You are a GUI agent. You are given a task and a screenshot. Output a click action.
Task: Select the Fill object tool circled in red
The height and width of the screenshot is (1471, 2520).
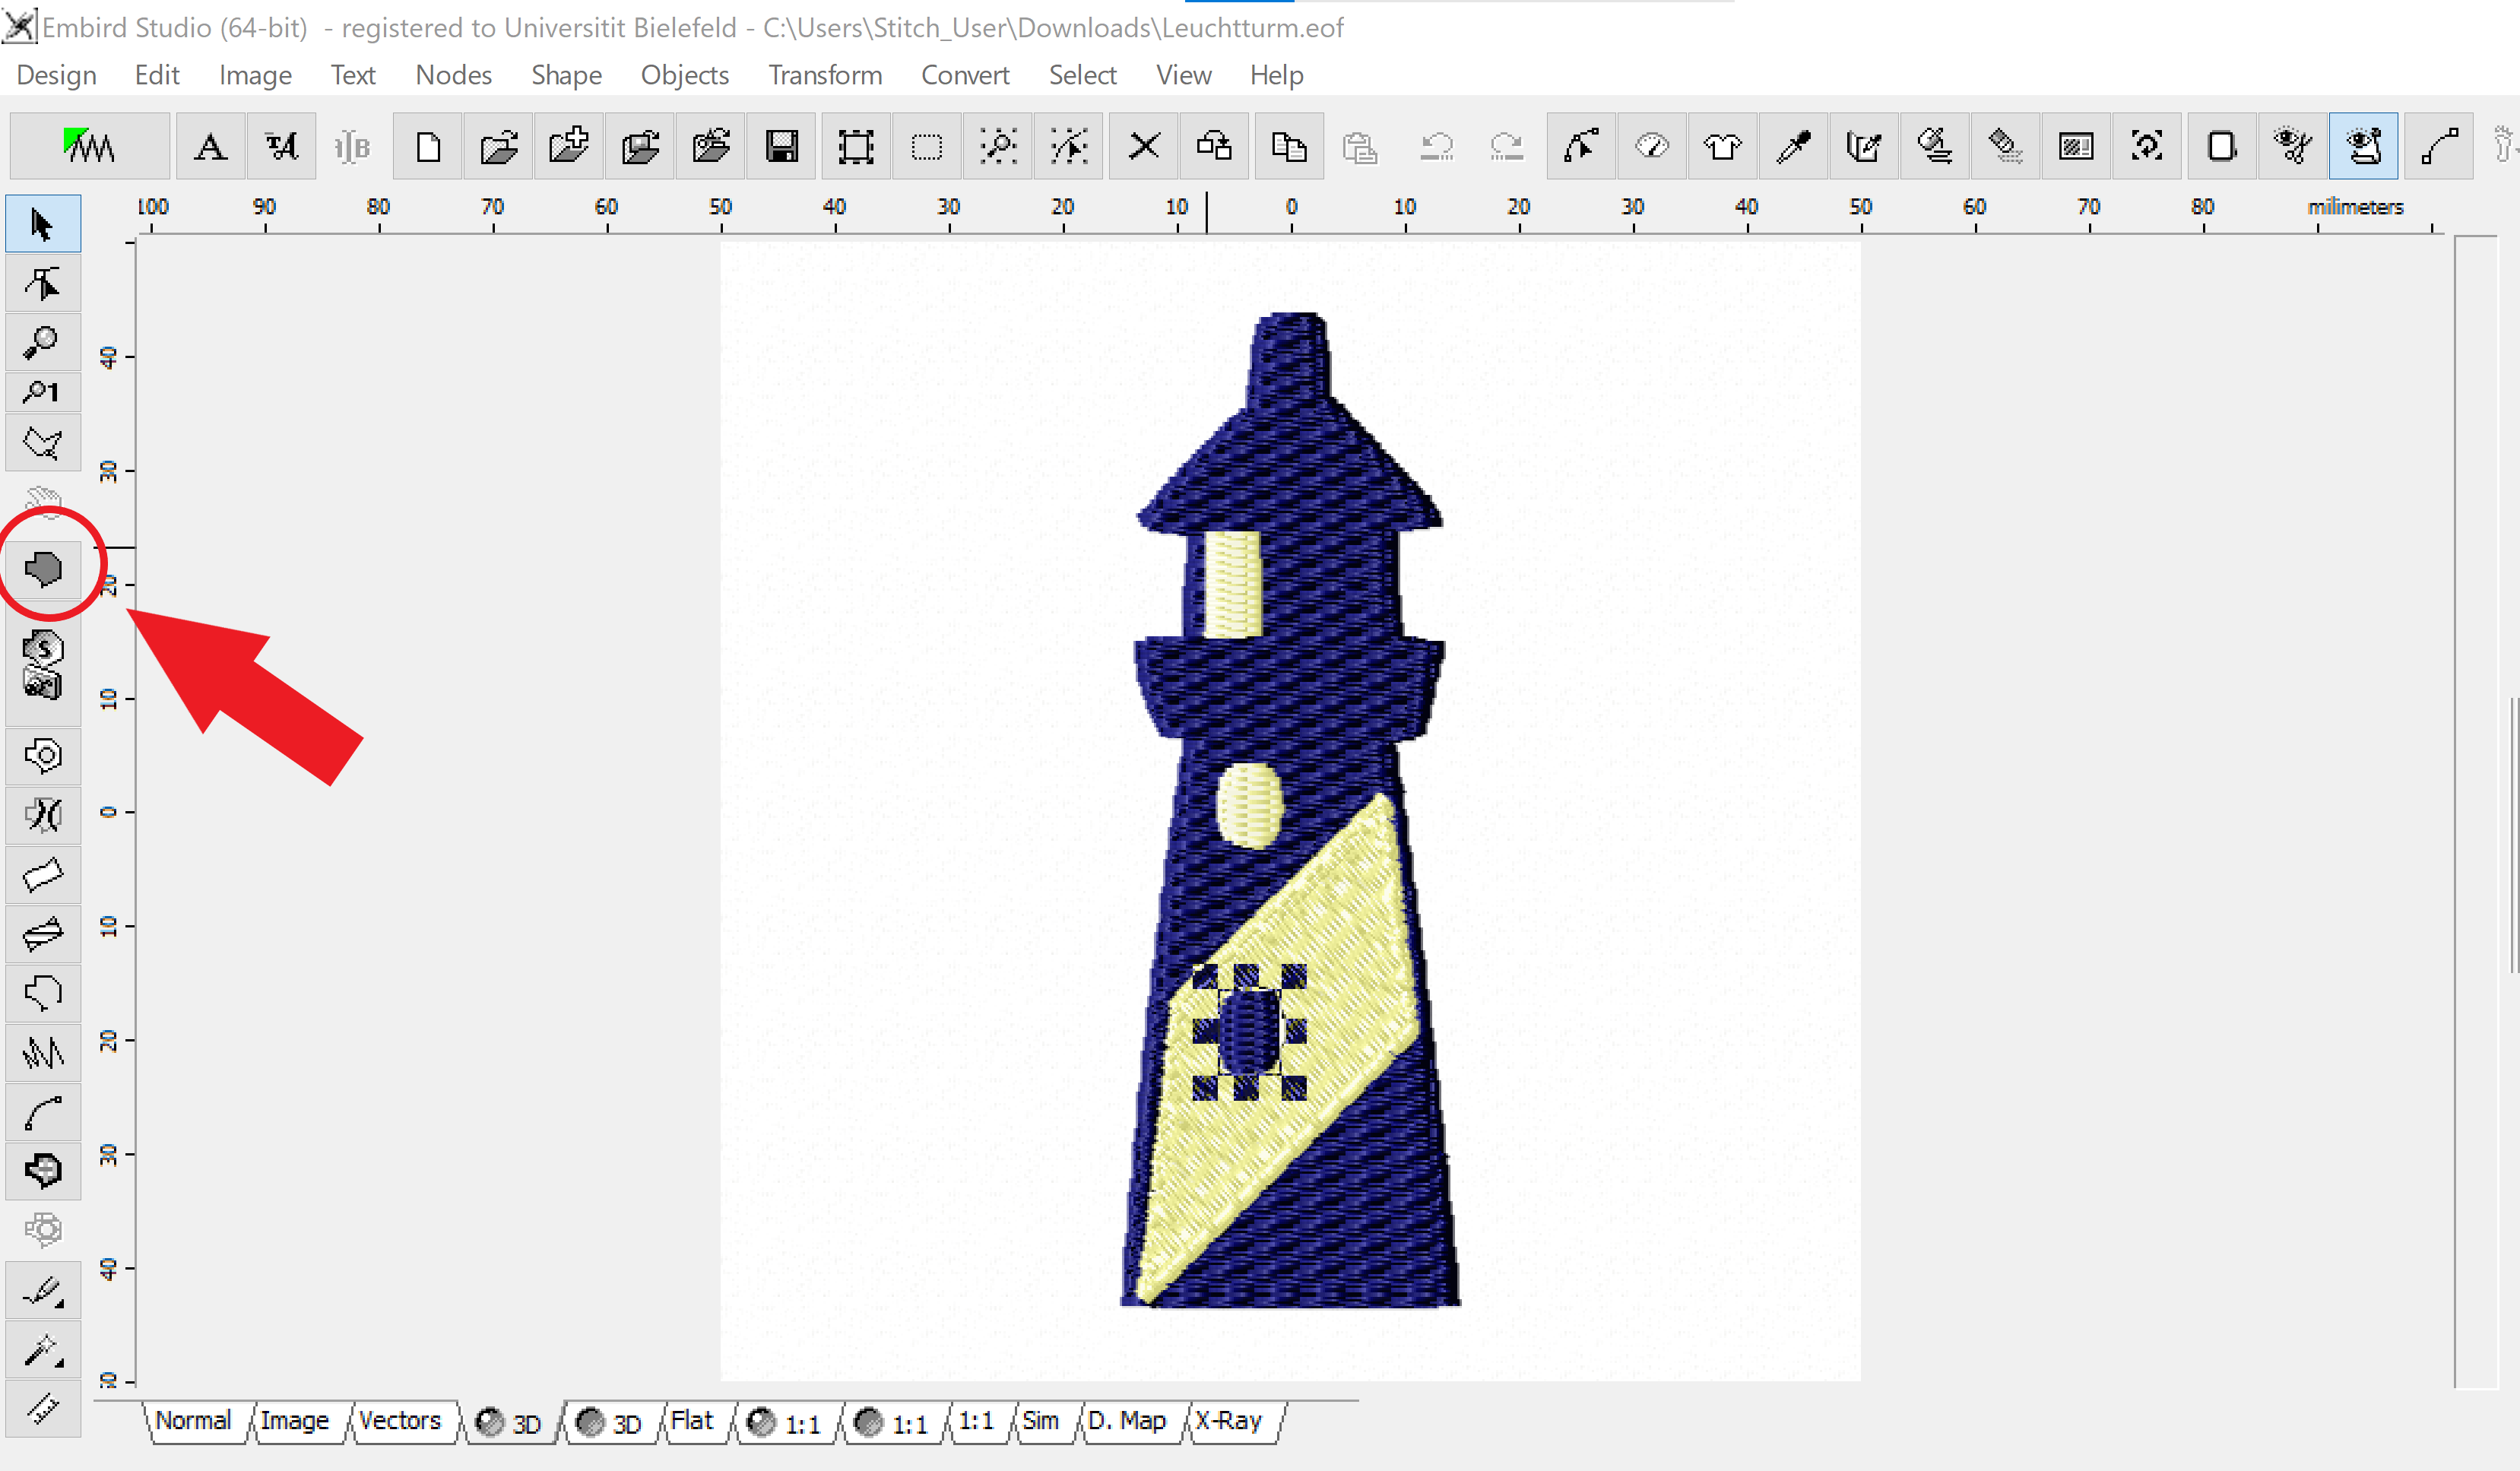coord(43,569)
